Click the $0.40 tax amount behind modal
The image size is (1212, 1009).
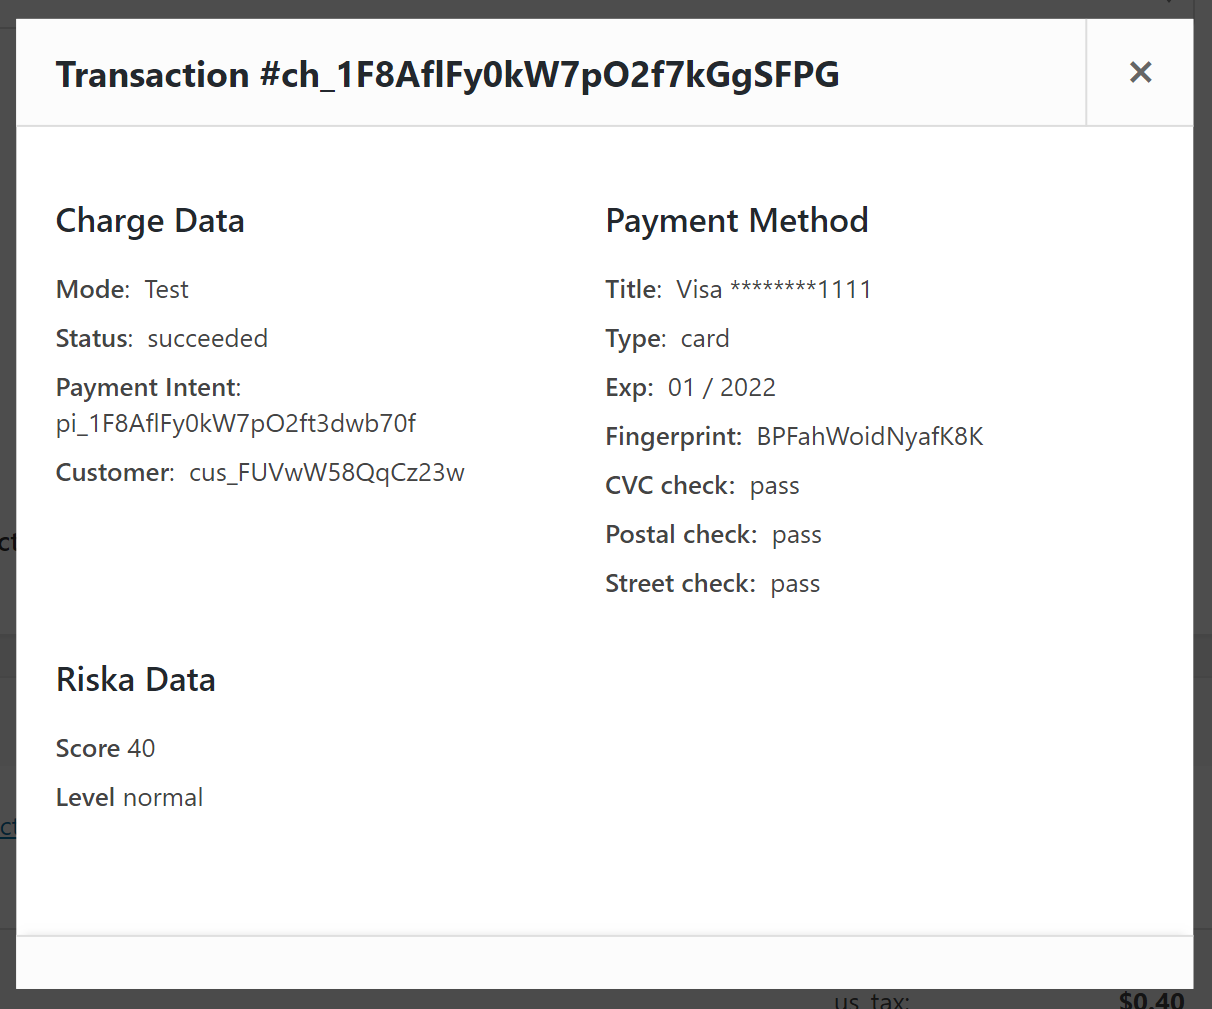[1151, 999]
